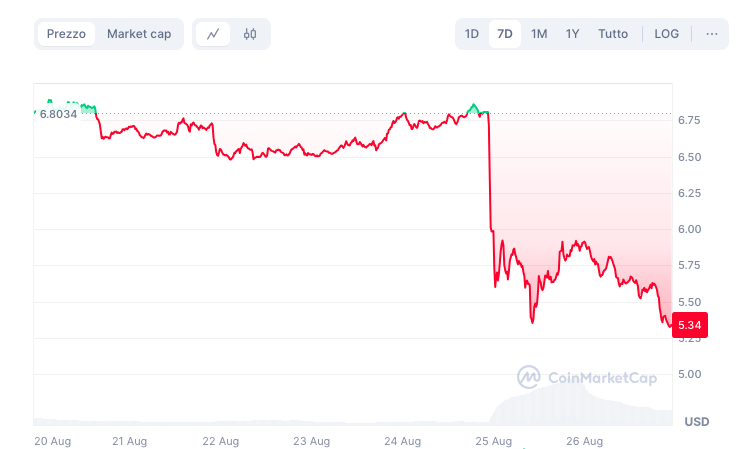
Task: Set time range to 1M
Action: (539, 34)
